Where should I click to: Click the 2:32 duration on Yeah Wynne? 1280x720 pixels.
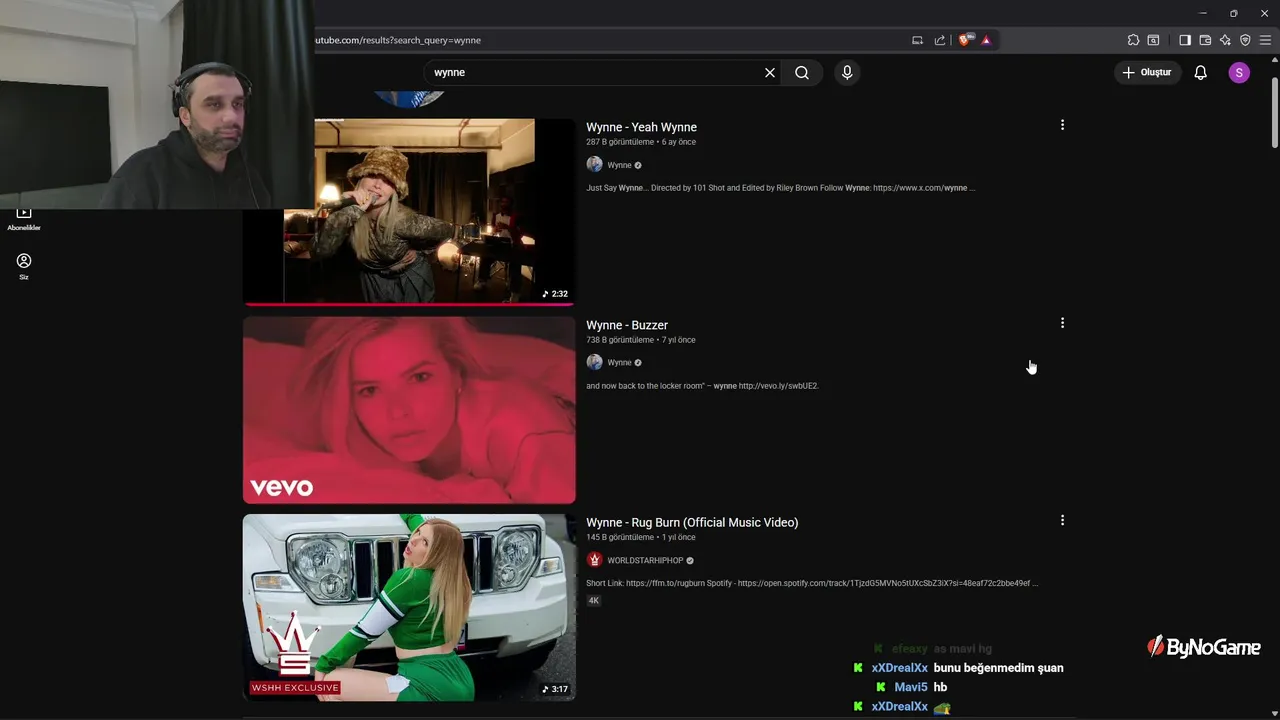pyautogui.click(x=555, y=294)
